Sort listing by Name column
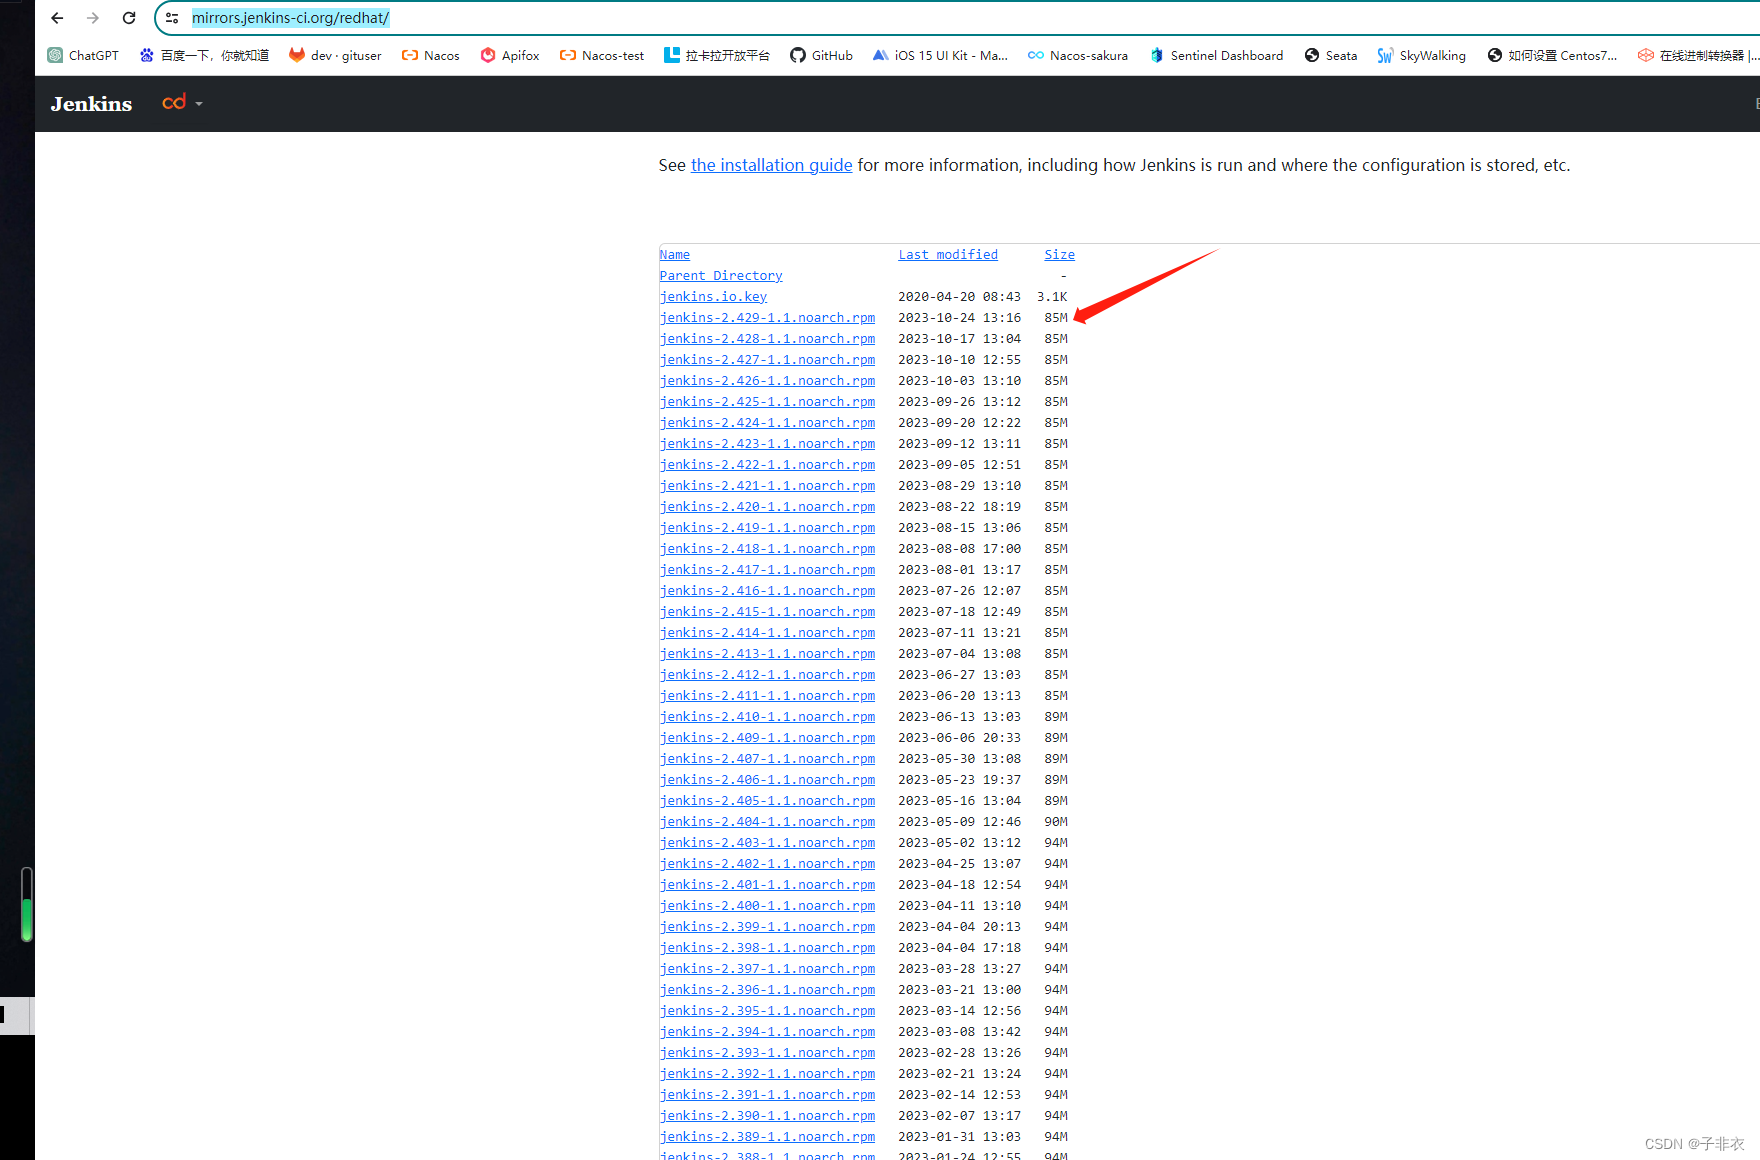 click(675, 255)
